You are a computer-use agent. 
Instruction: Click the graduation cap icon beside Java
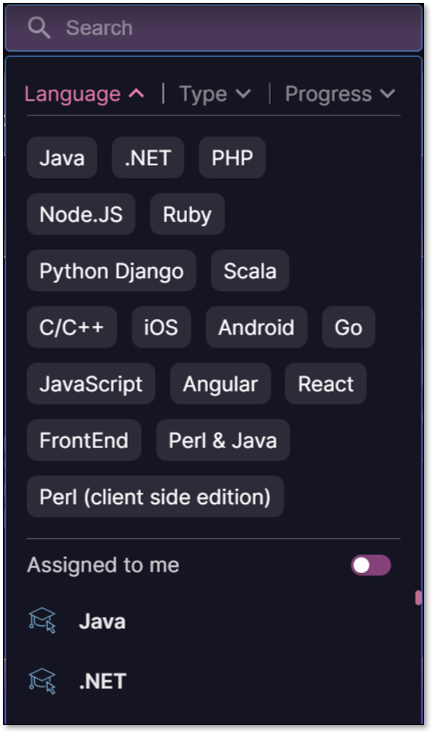pyautogui.click(x=42, y=620)
